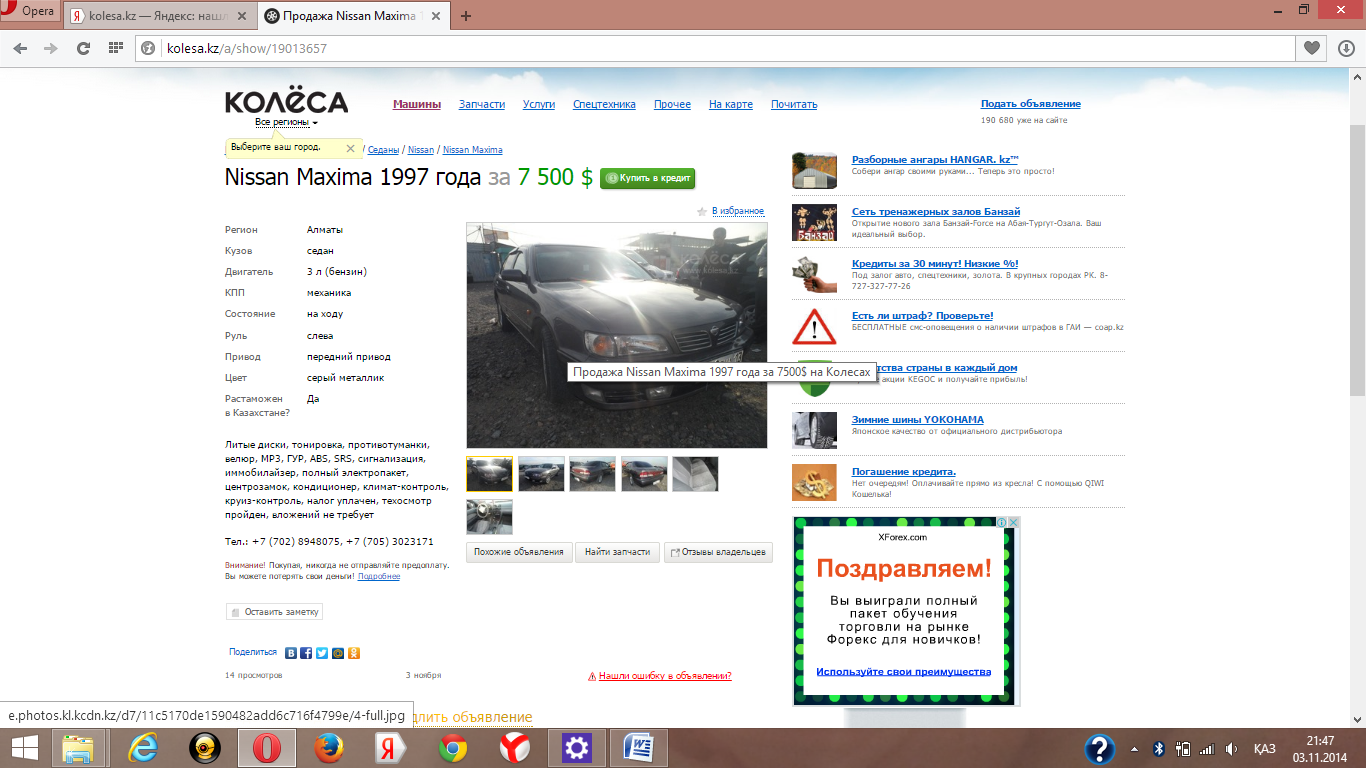This screenshot has width=1366, height=768.
Task: Go back with browser back arrow
Action: pos(21,48)
